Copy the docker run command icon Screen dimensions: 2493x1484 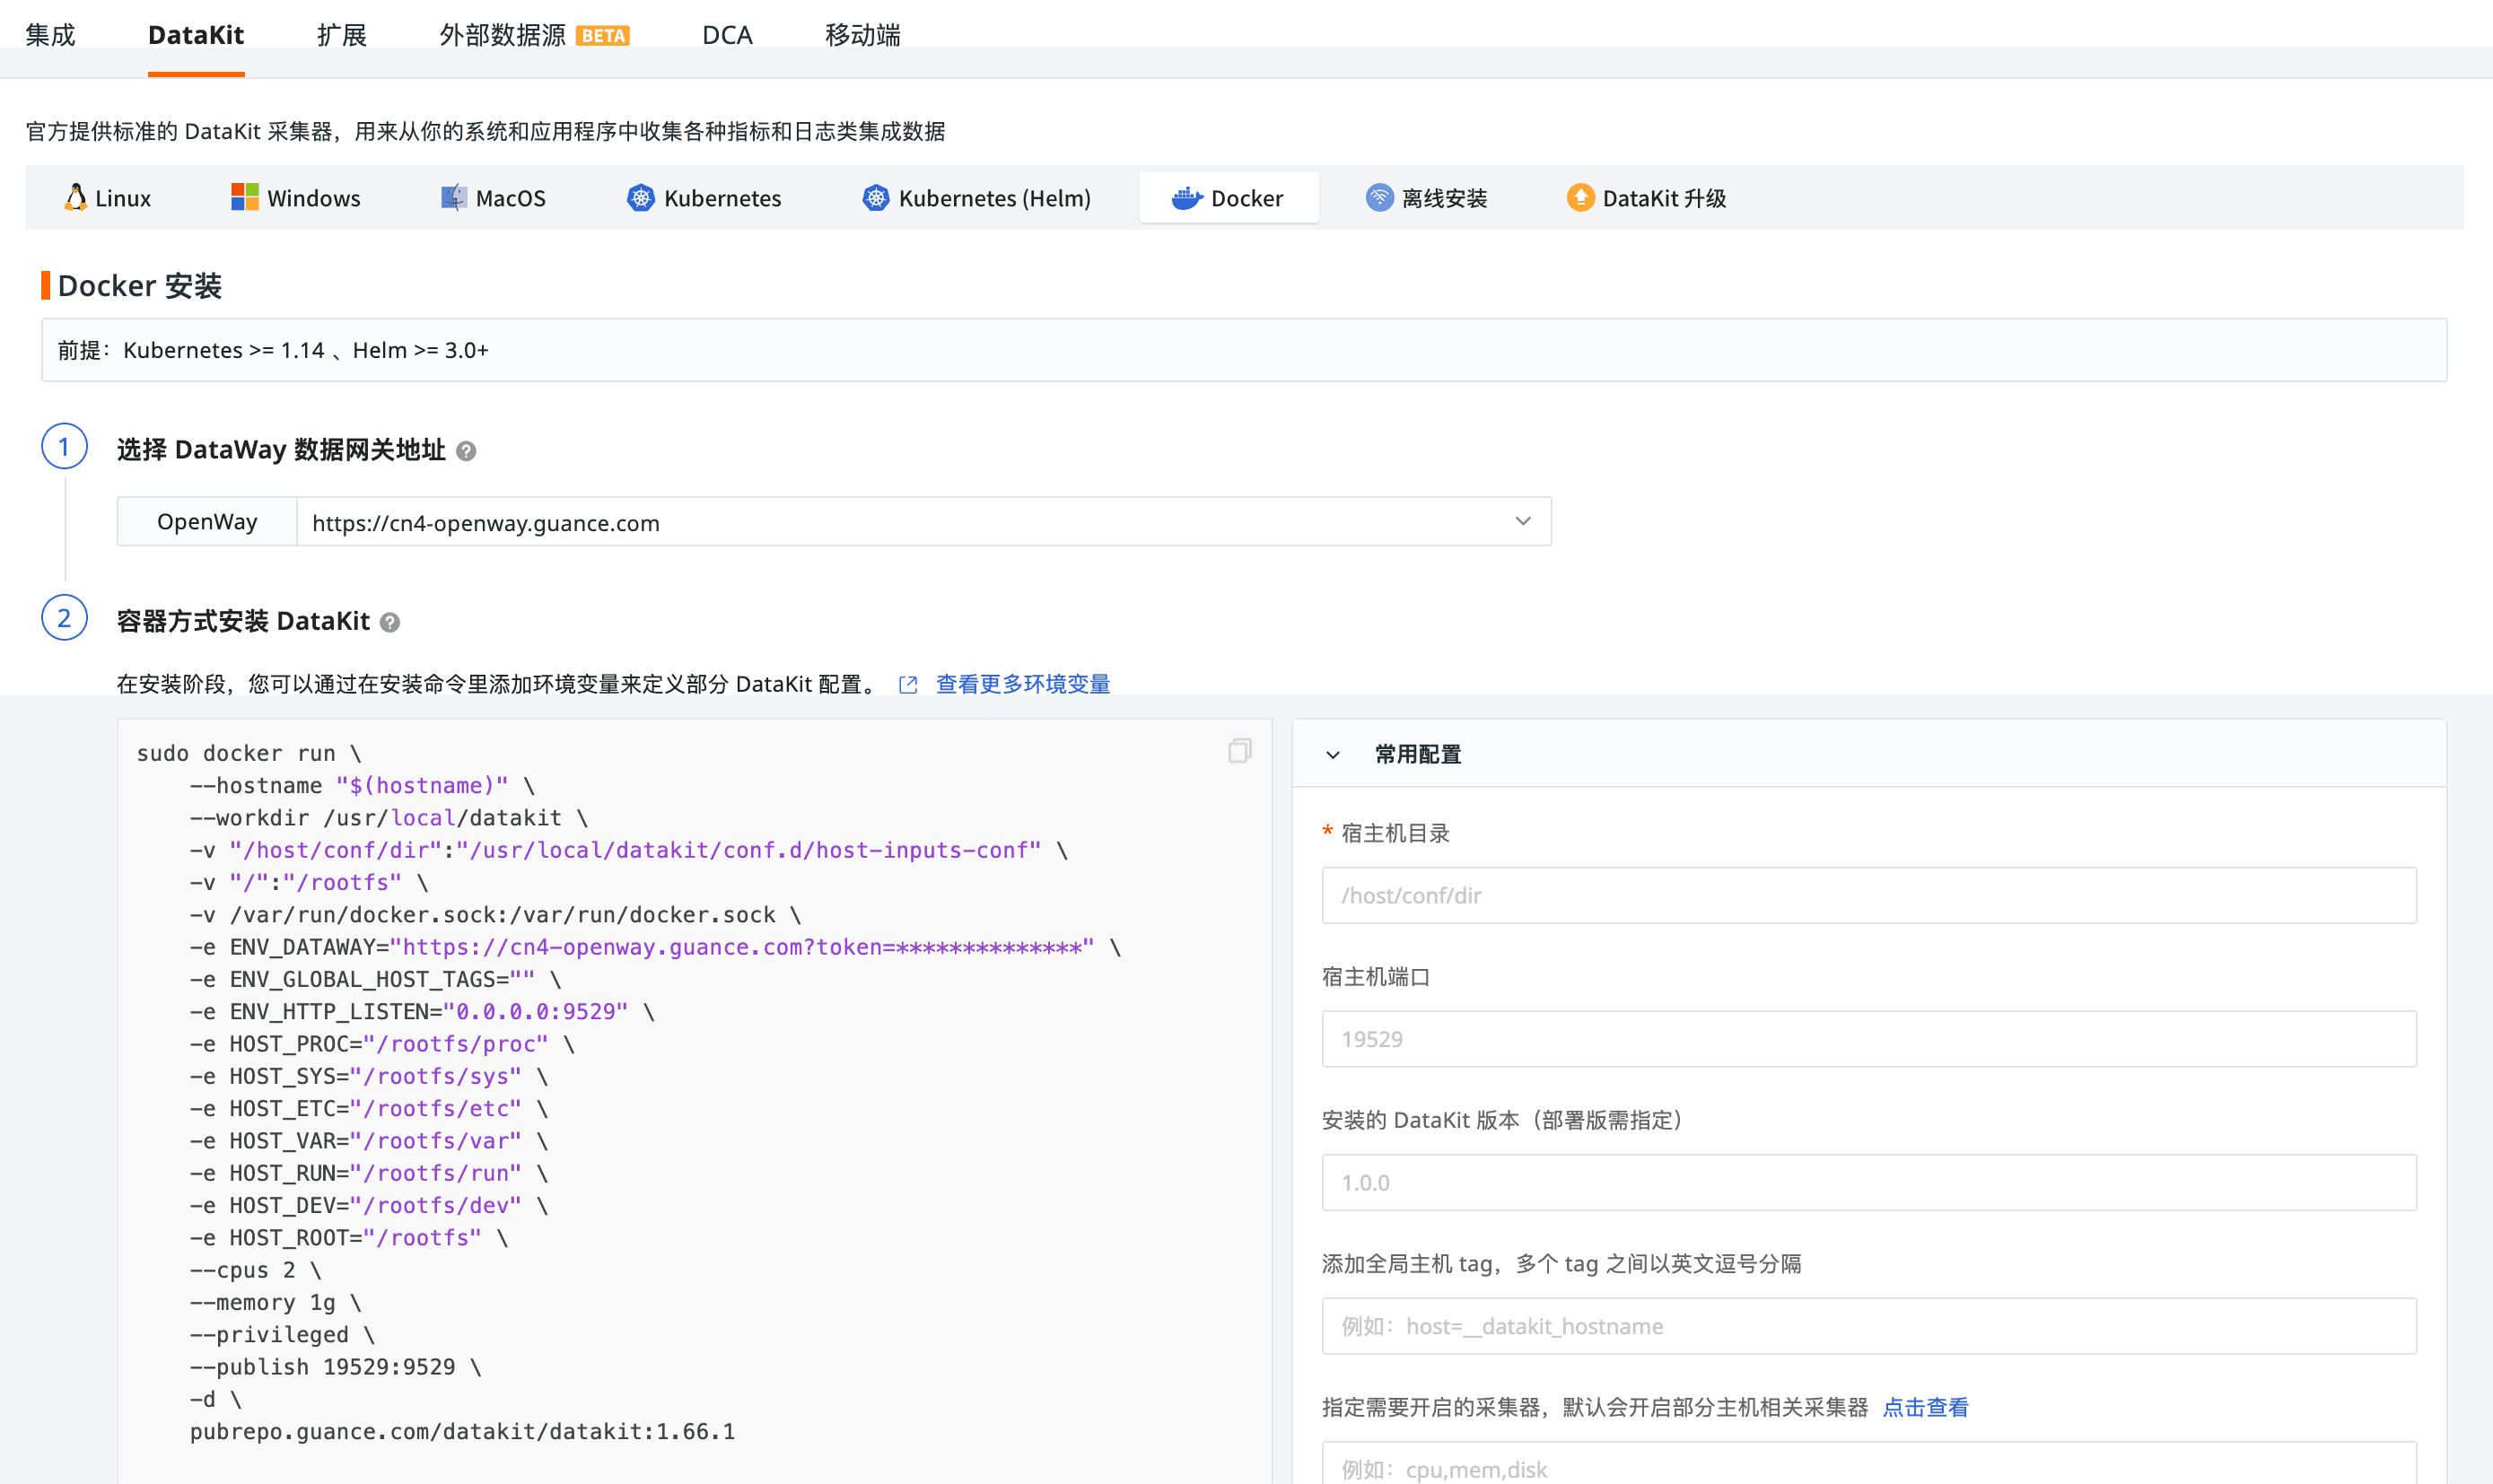(x=1239, y=751)
